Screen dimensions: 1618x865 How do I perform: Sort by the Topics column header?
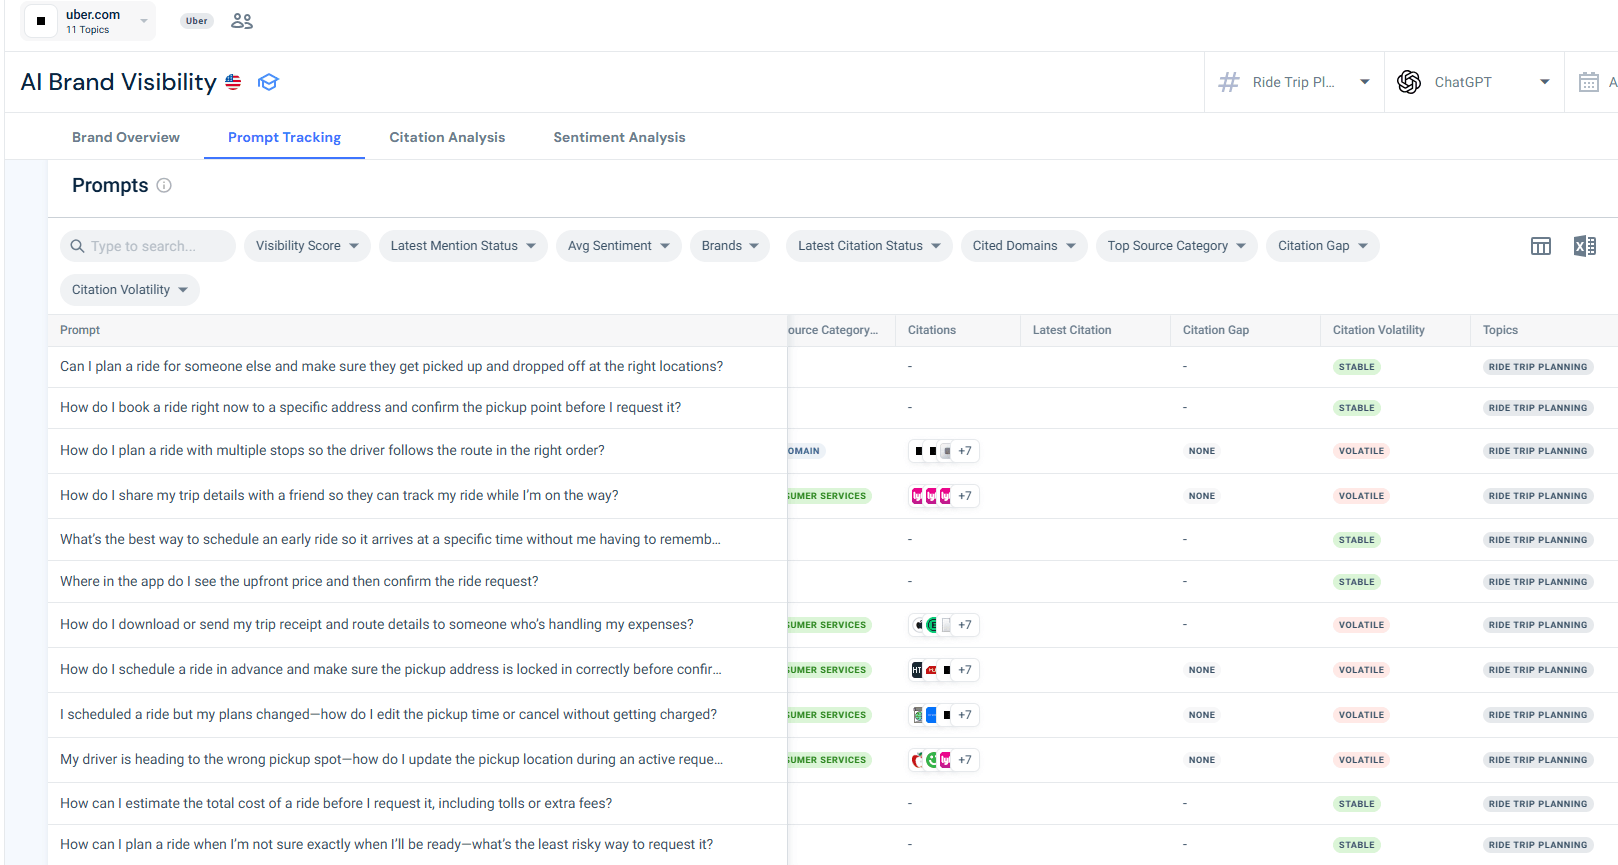(x=1500, y=330)
